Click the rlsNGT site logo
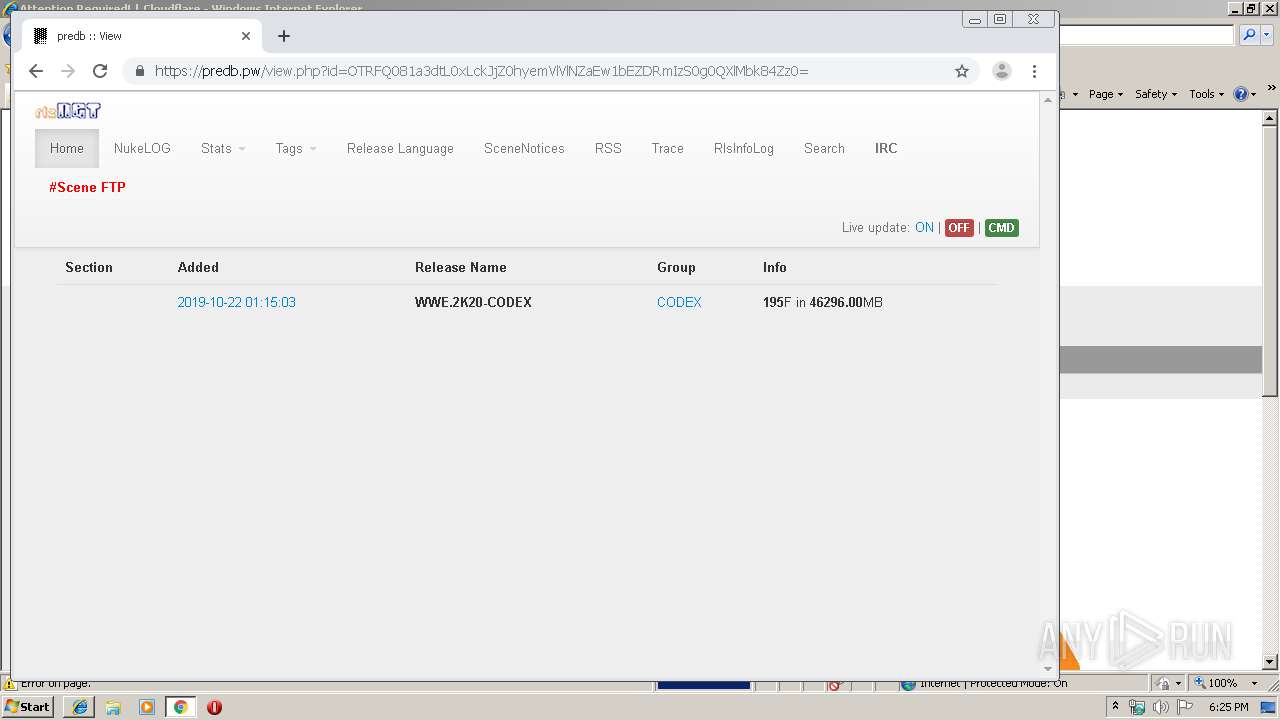 pyautogui.click(x=68, y=111)
